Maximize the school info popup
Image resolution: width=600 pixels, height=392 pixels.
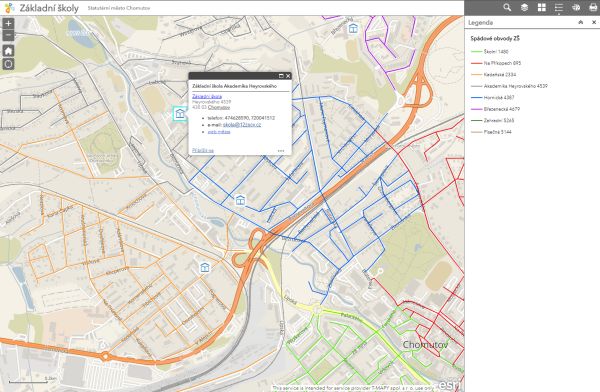pos(281,76)
